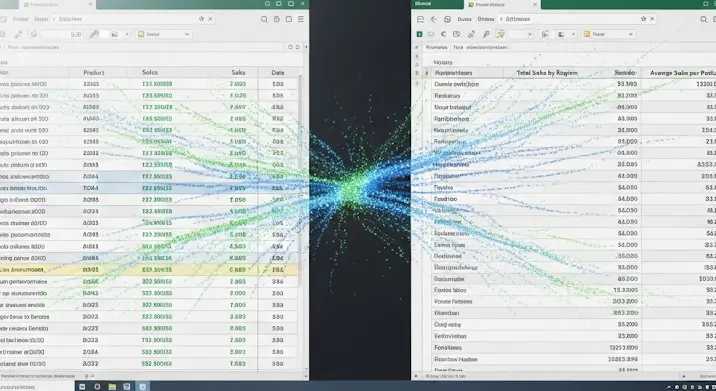The image size is (716, 391).
Task: Select the "Date" column header in left window
Action: point(278,72)
